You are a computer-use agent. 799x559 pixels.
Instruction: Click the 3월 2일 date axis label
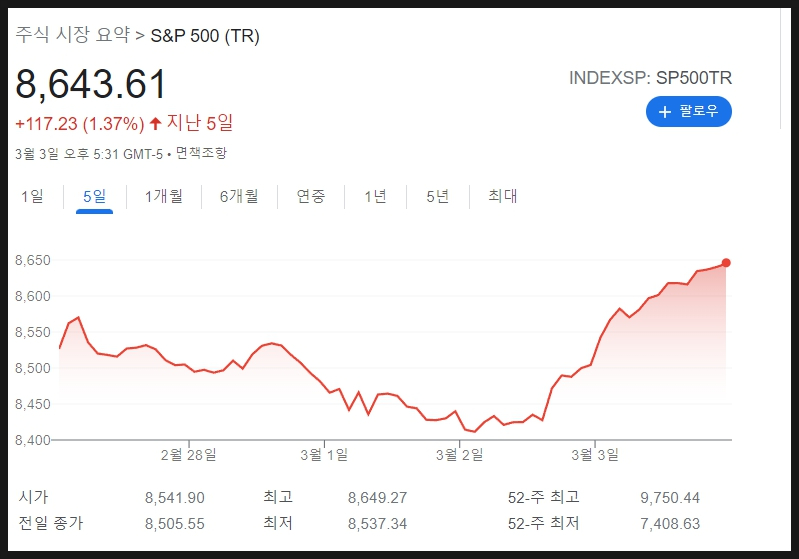pos(460,455)
